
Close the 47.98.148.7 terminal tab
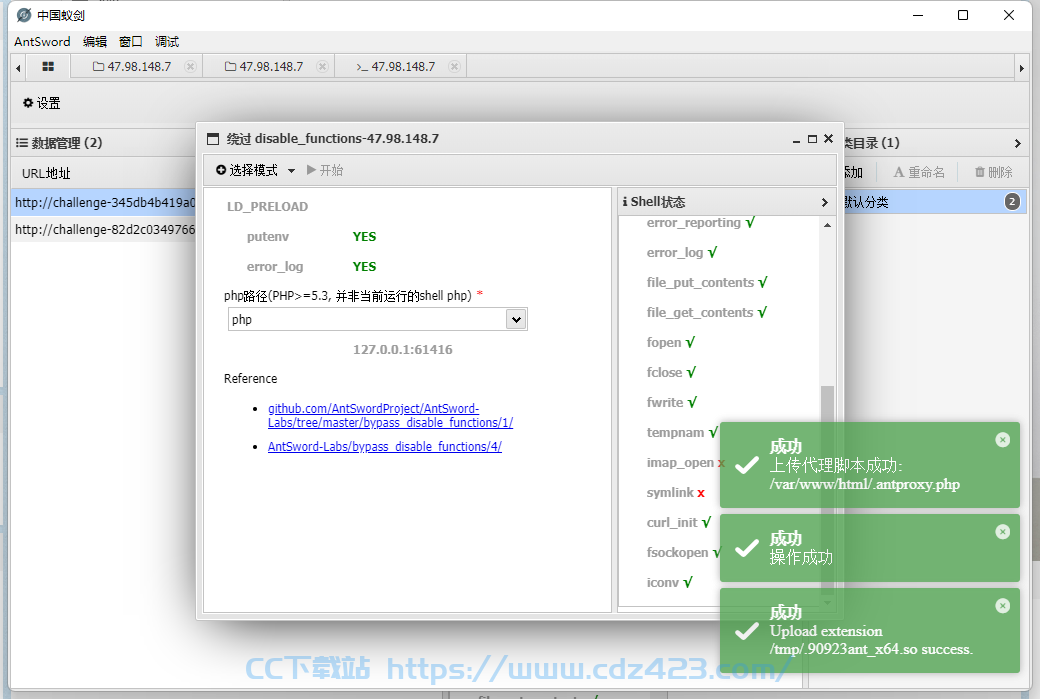coord(454,66)
